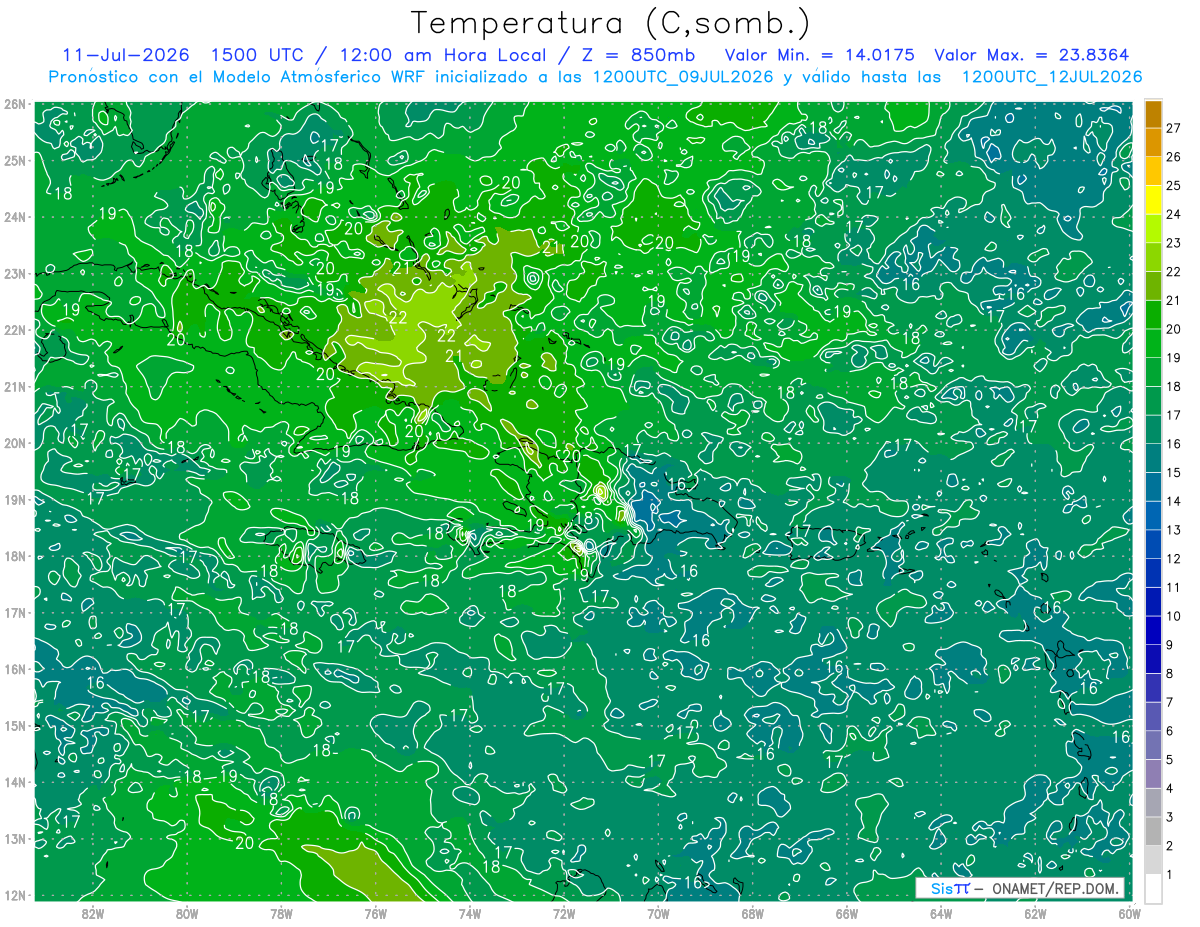Click the color legend label '2'

pyautogui.click(x=1170, y=846)
